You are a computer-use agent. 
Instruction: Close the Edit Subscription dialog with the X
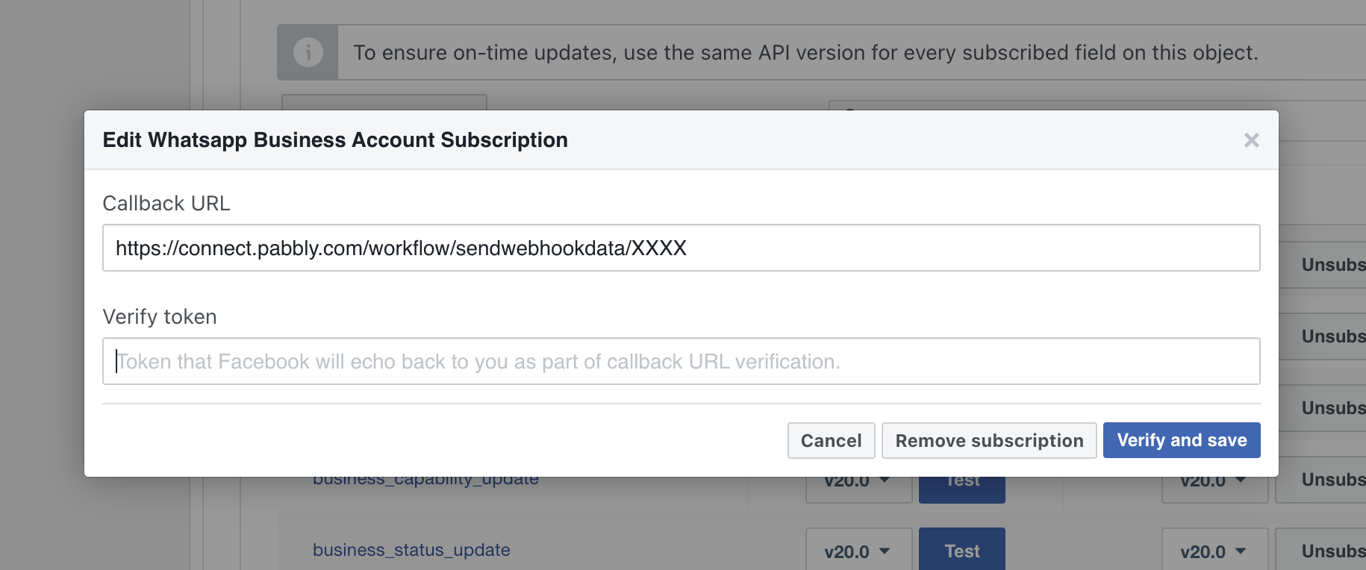[1251, 141]
